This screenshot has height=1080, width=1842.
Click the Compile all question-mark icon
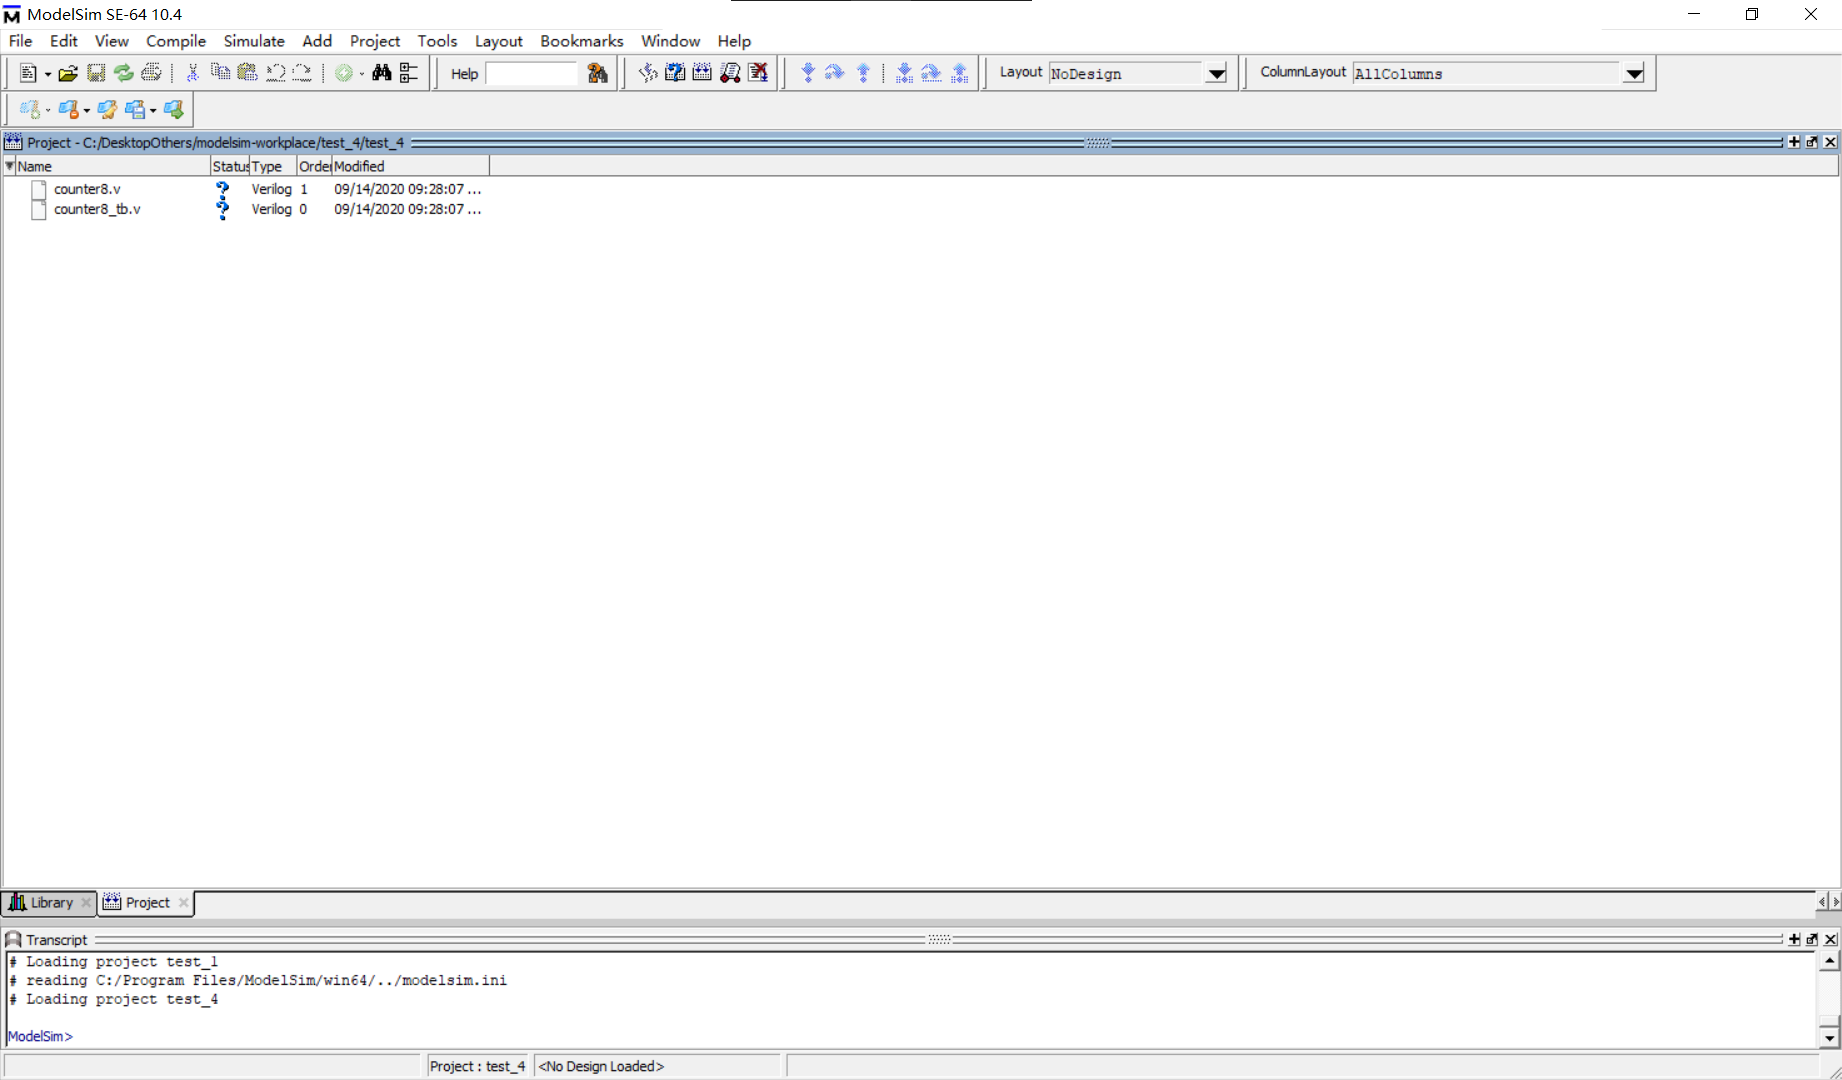point(675,73)
